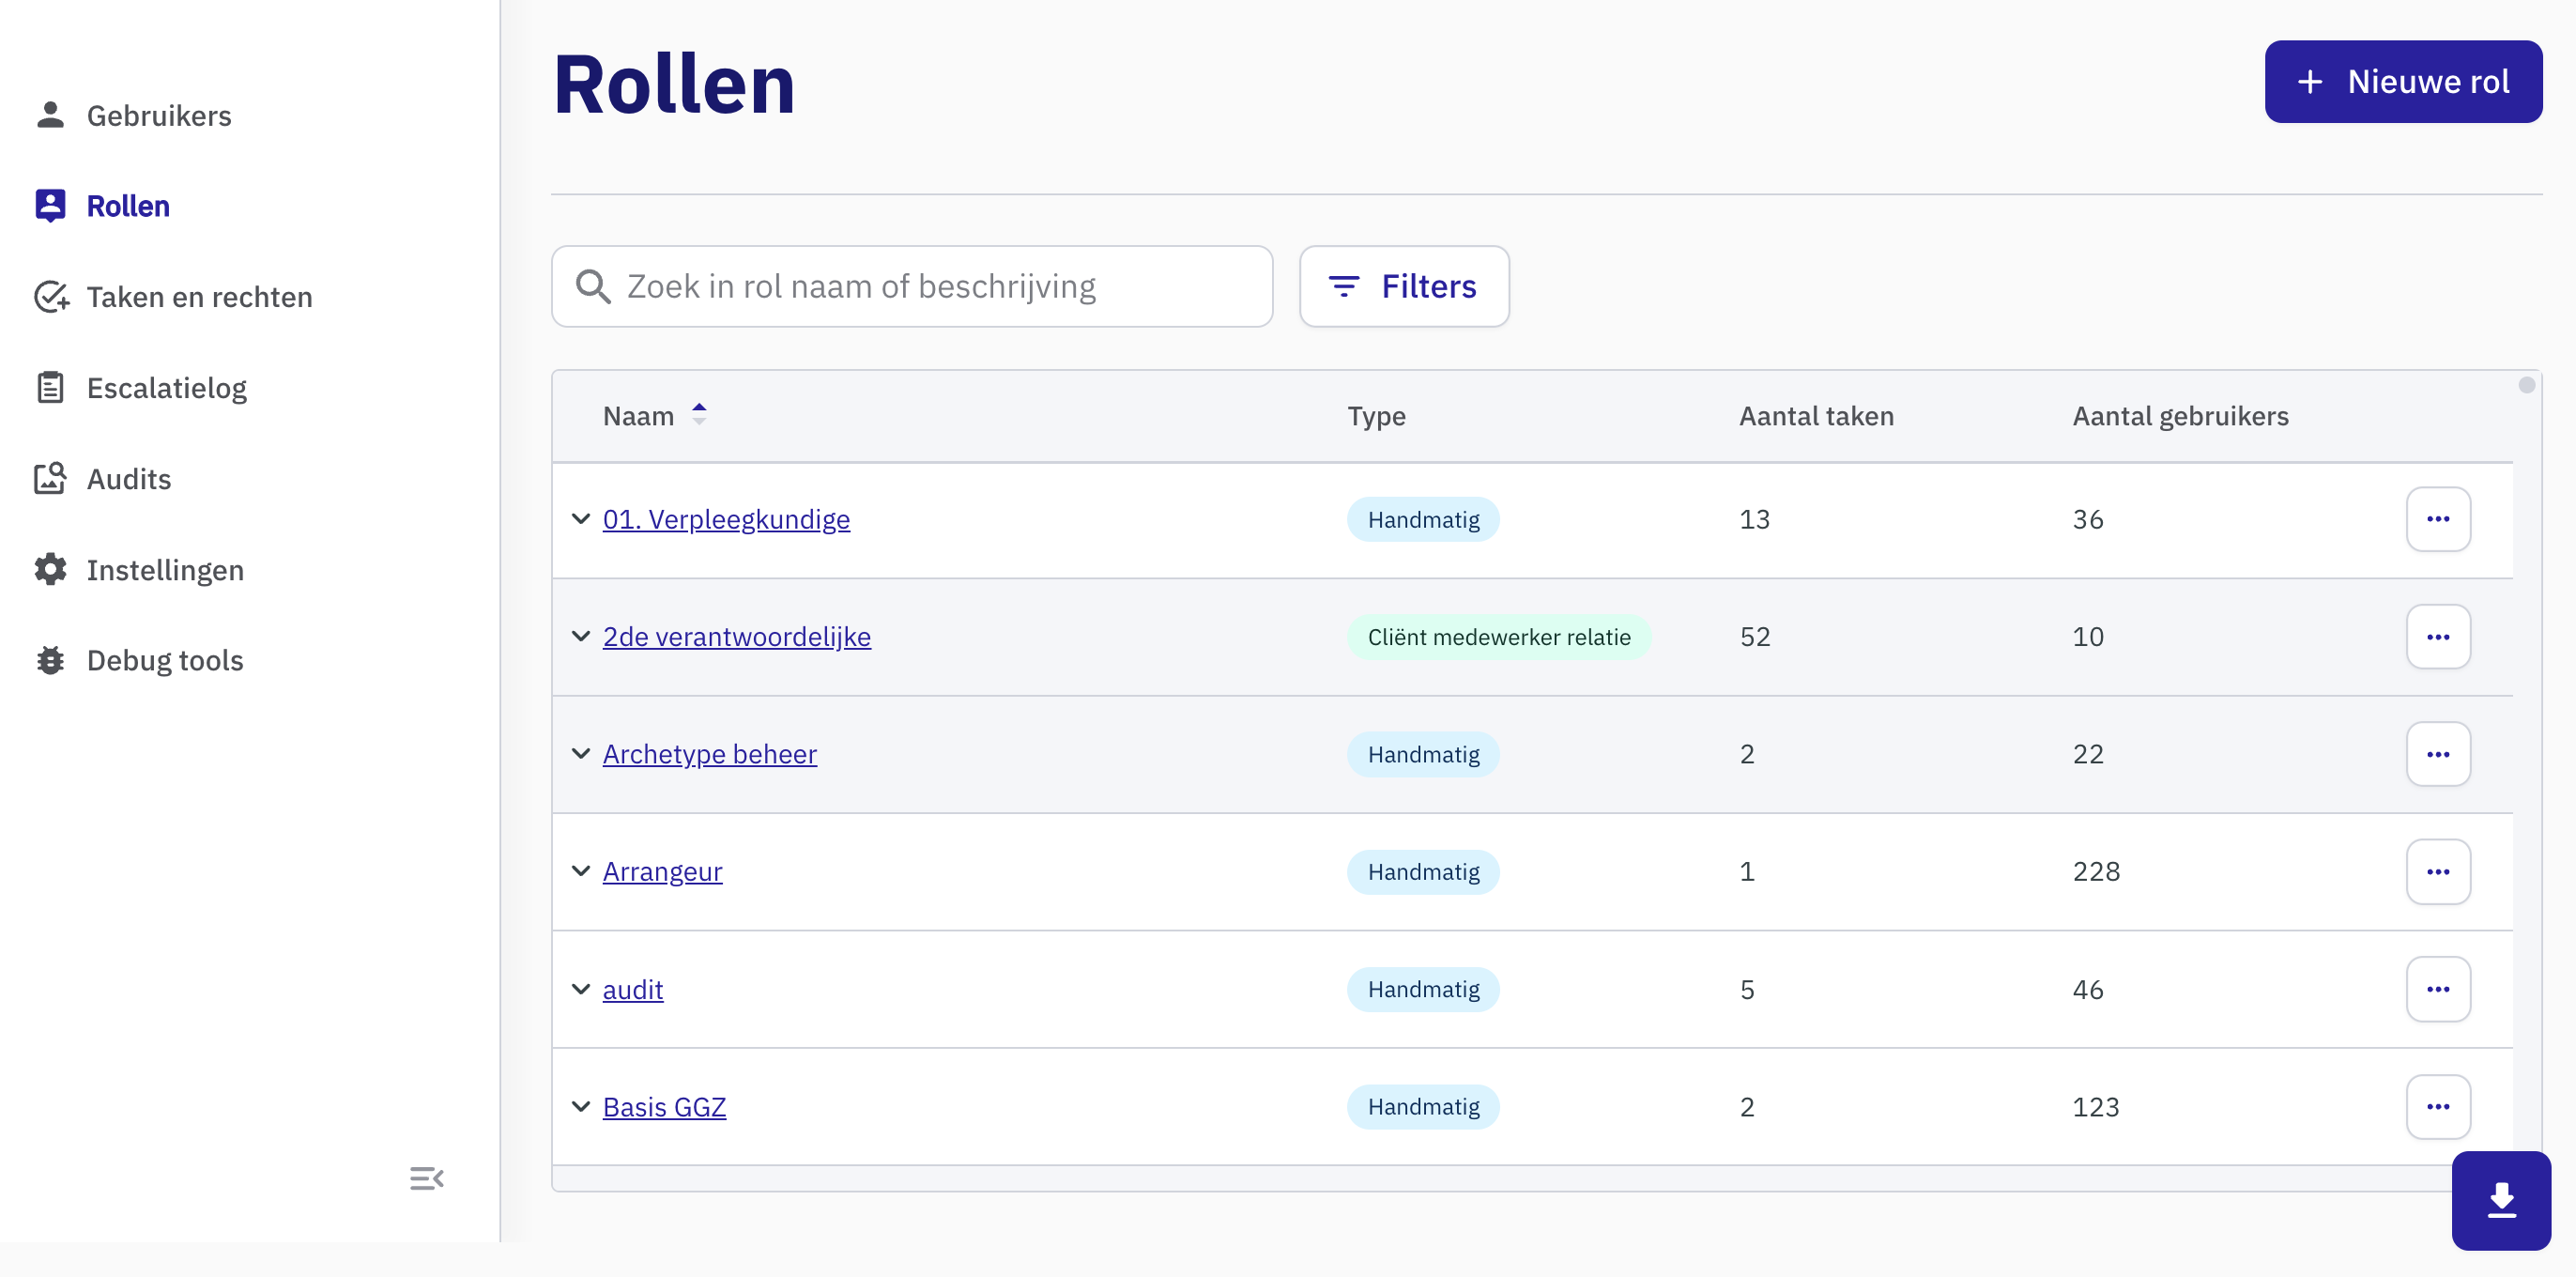Expand the audit row

[580, 989]
